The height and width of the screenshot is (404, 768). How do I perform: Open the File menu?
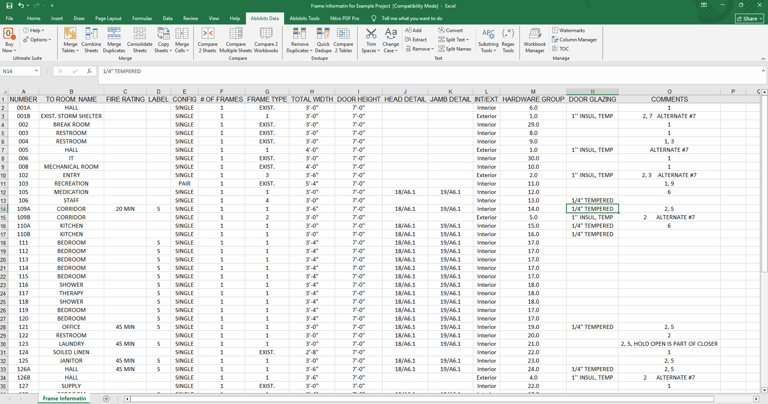[9, 18]
